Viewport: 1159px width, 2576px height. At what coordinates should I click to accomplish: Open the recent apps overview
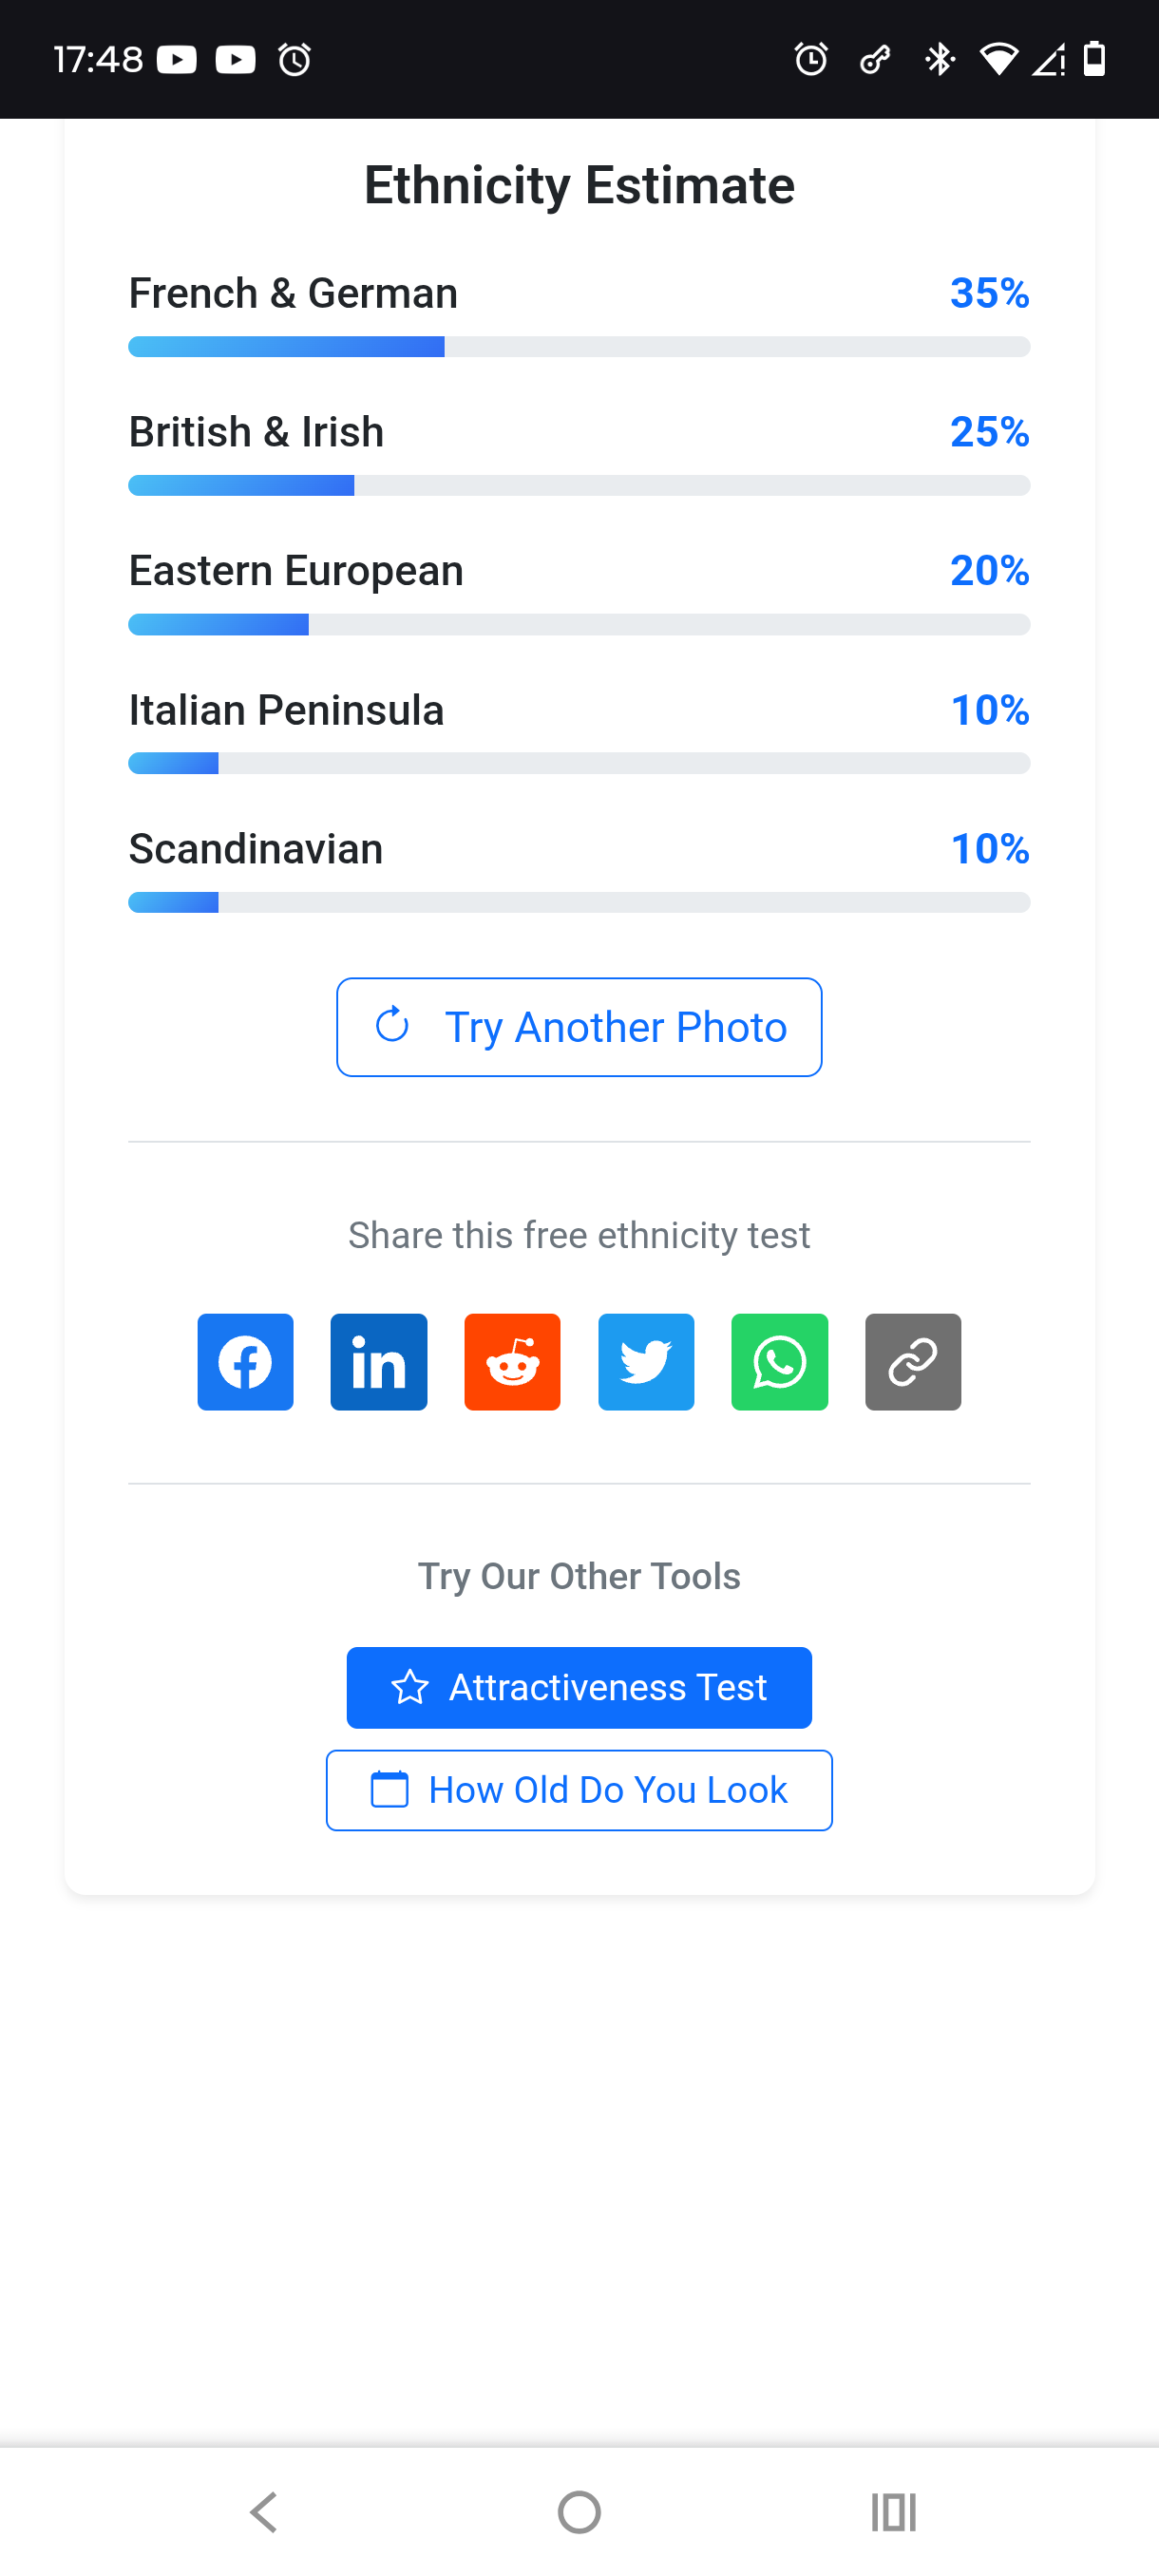(893, 2511)
